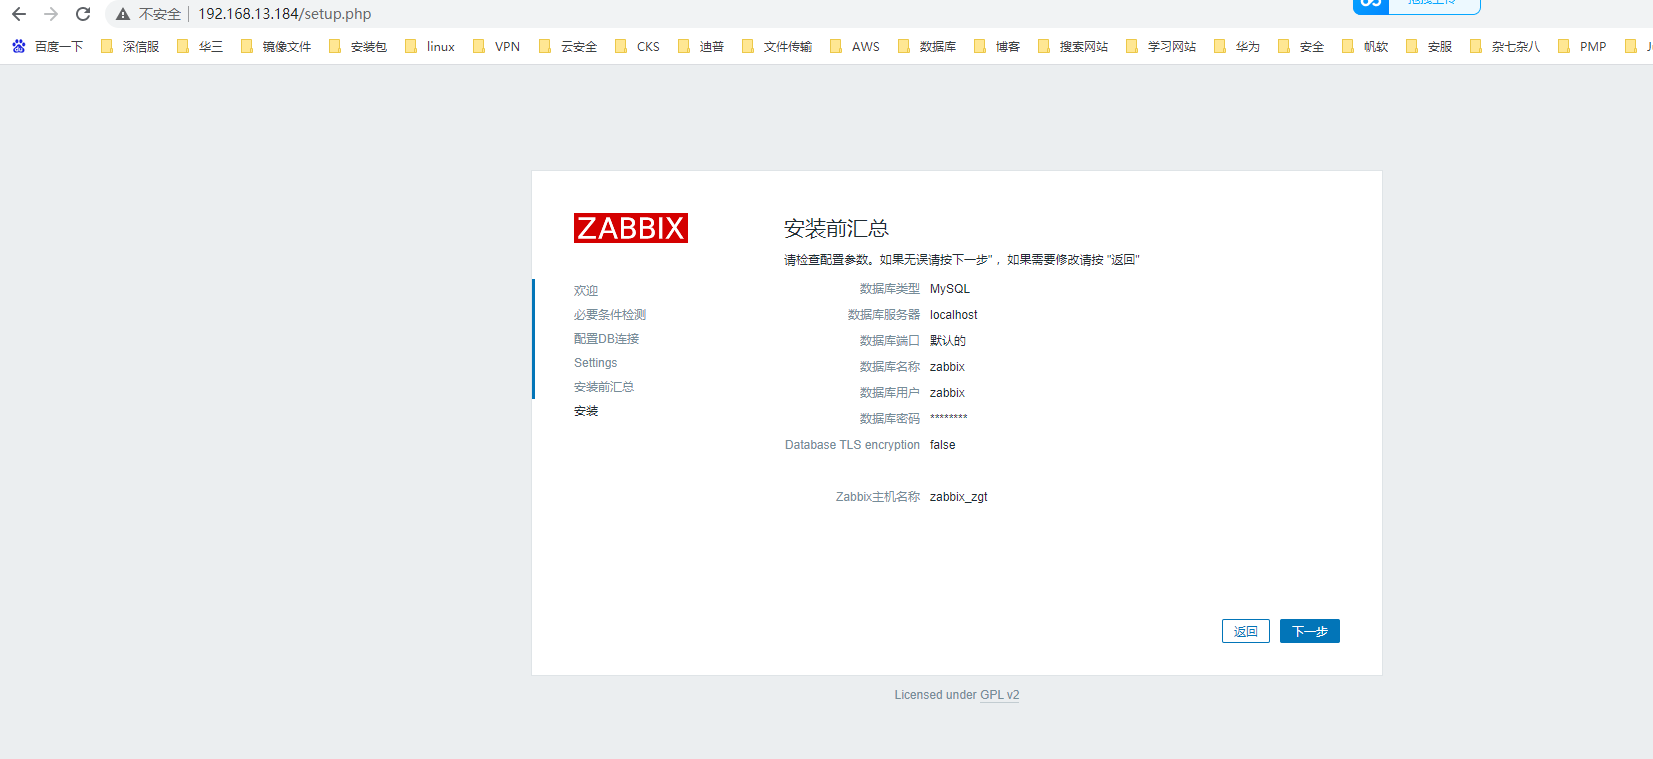Viewport: 1653px width, 759px height.
Task: Open the 华为 bookmark folder
Action: point(1237,46)
